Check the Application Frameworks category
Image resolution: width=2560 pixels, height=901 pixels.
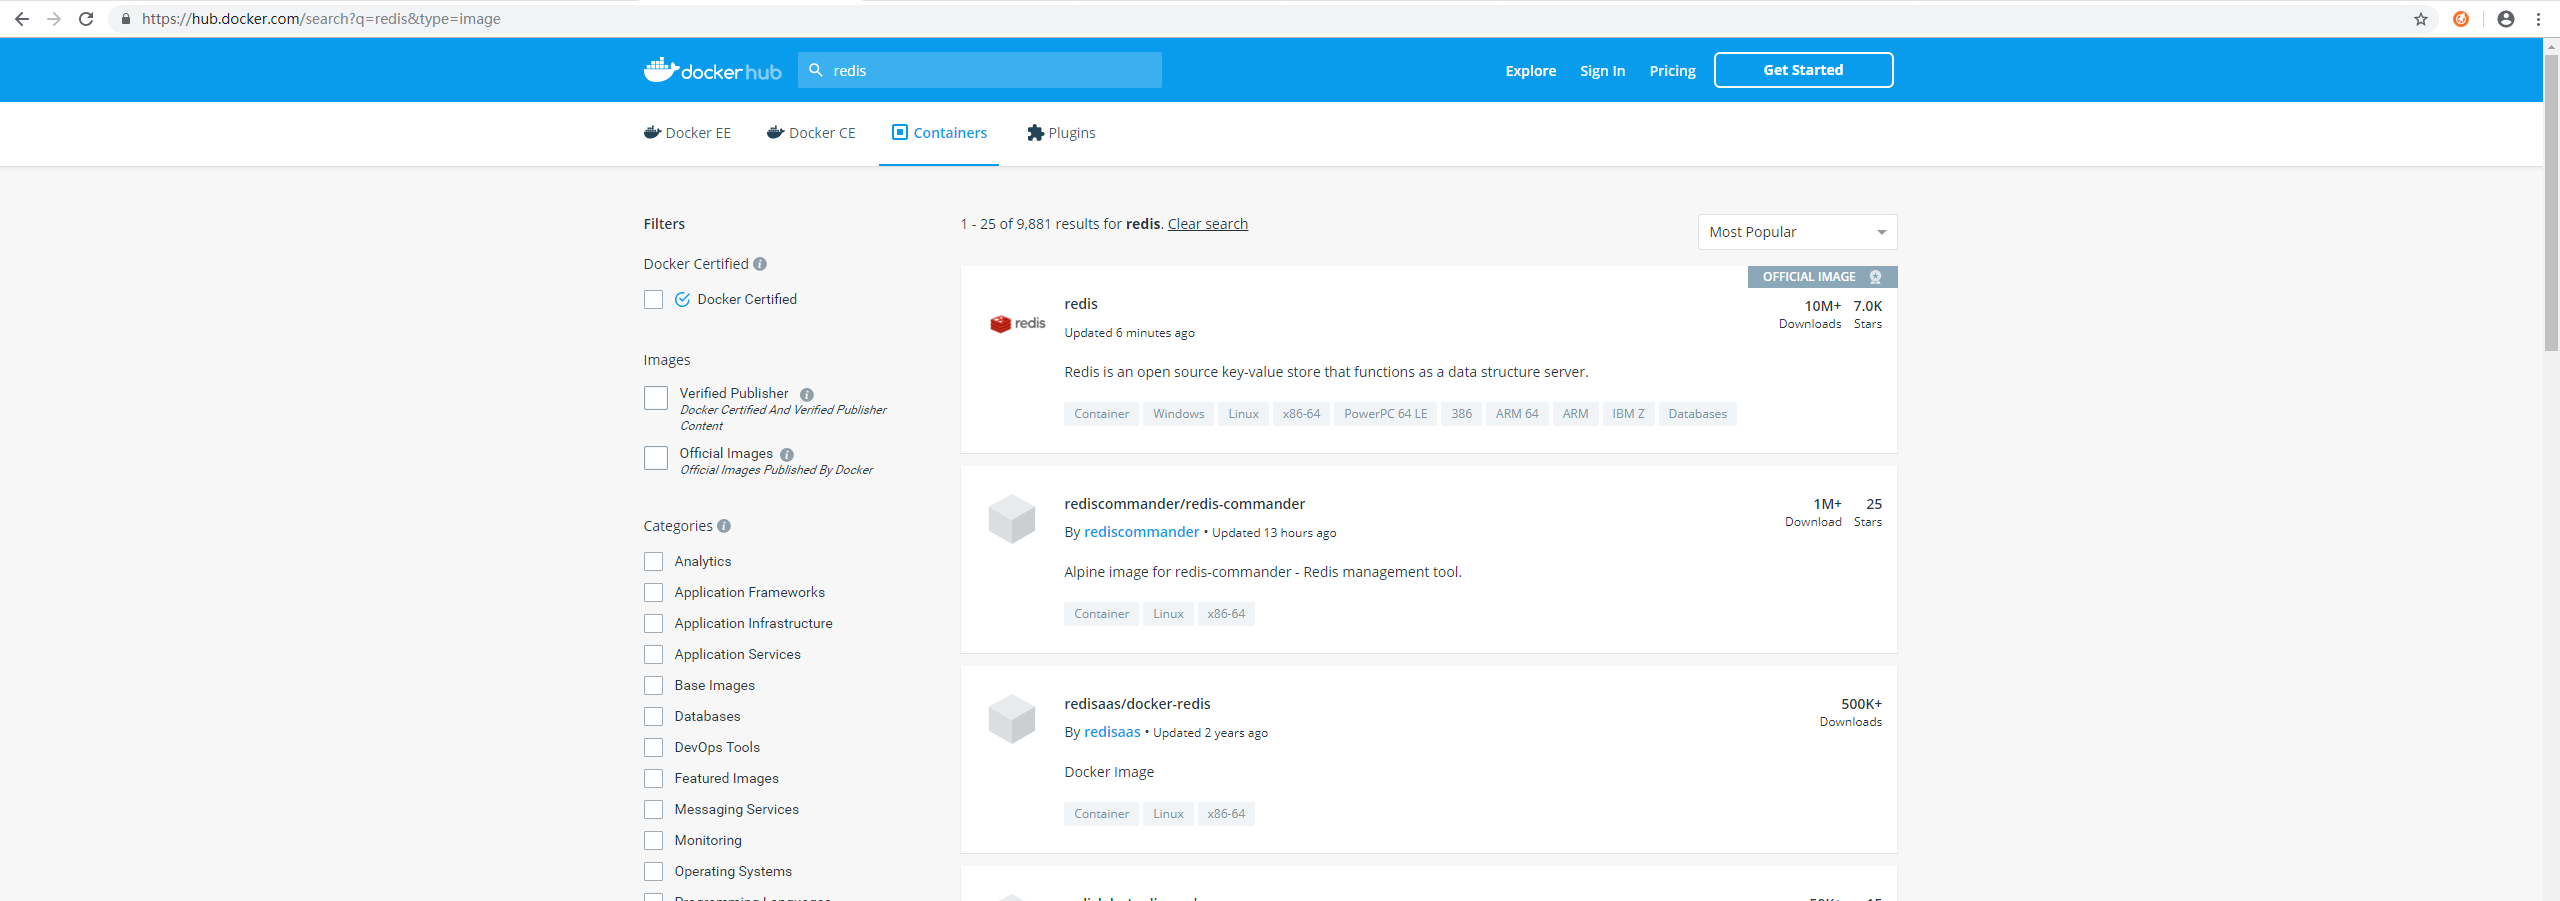[653, 593]
